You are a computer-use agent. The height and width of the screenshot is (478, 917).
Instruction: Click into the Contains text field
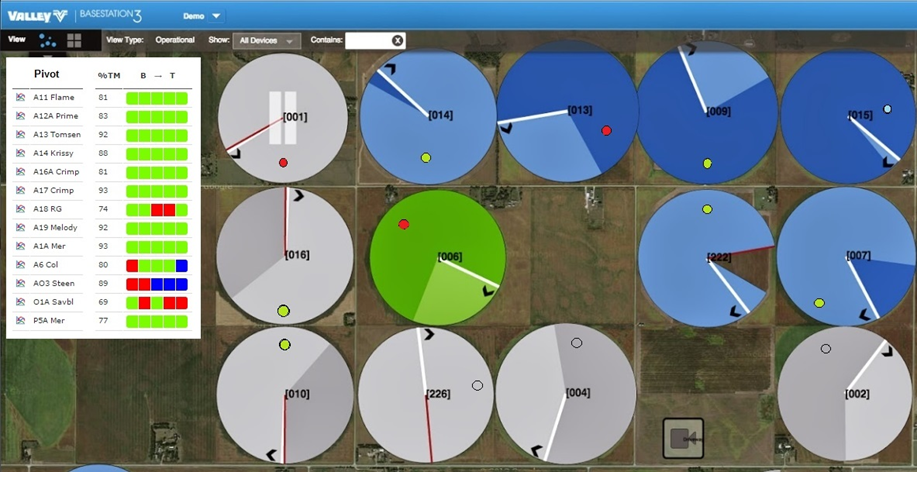(x=368, y=40)
